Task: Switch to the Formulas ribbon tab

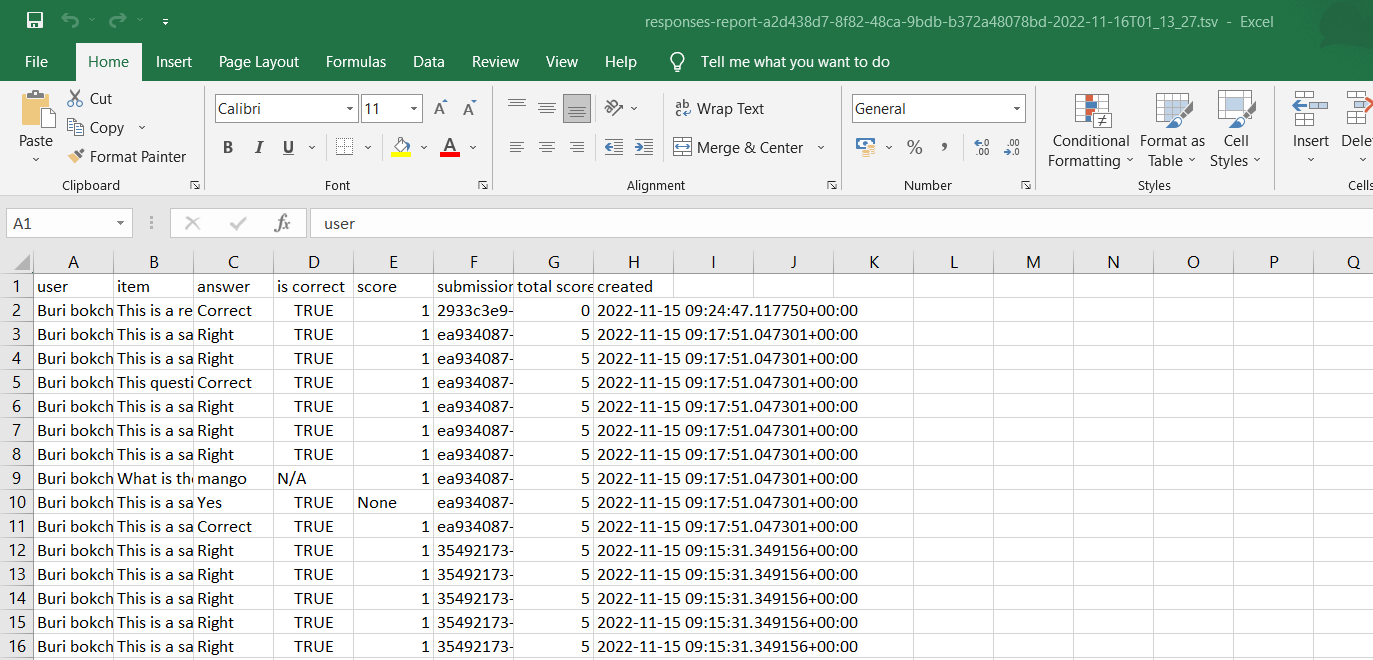Action: coord(355,62)
